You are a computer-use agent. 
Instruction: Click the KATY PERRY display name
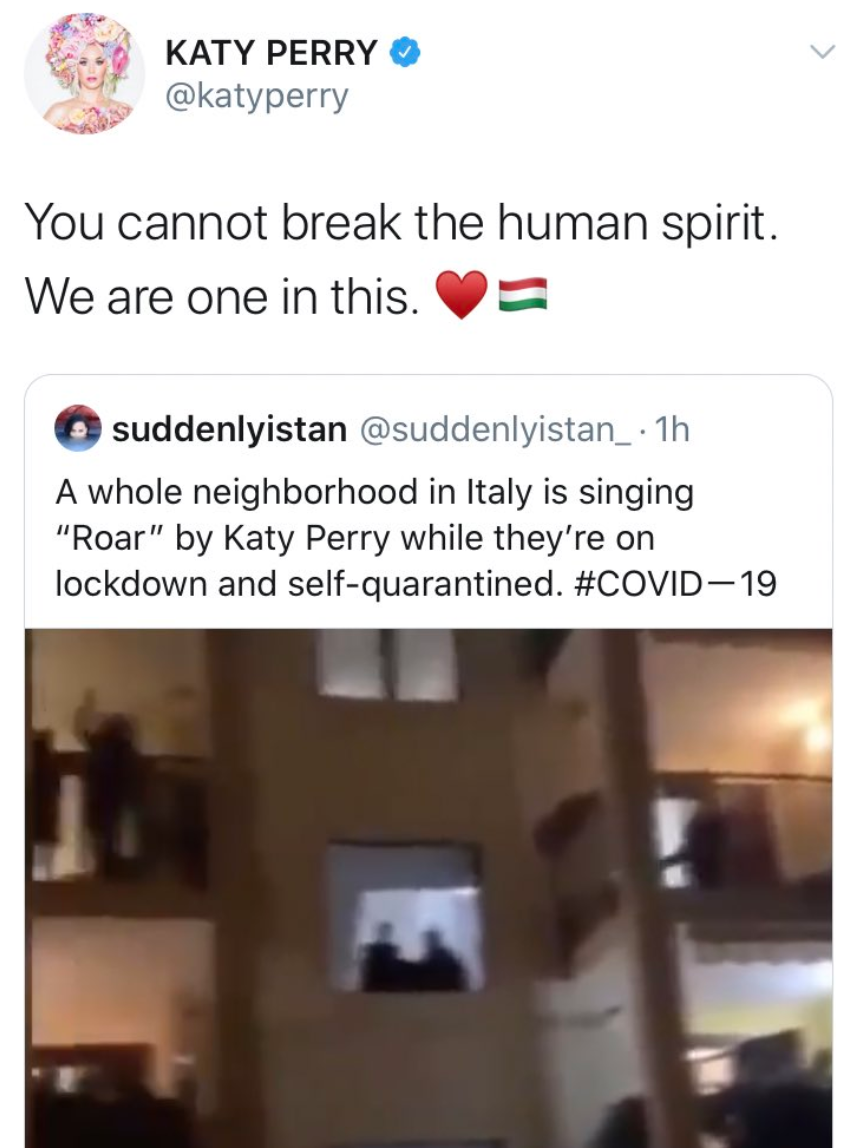point(271,53)
